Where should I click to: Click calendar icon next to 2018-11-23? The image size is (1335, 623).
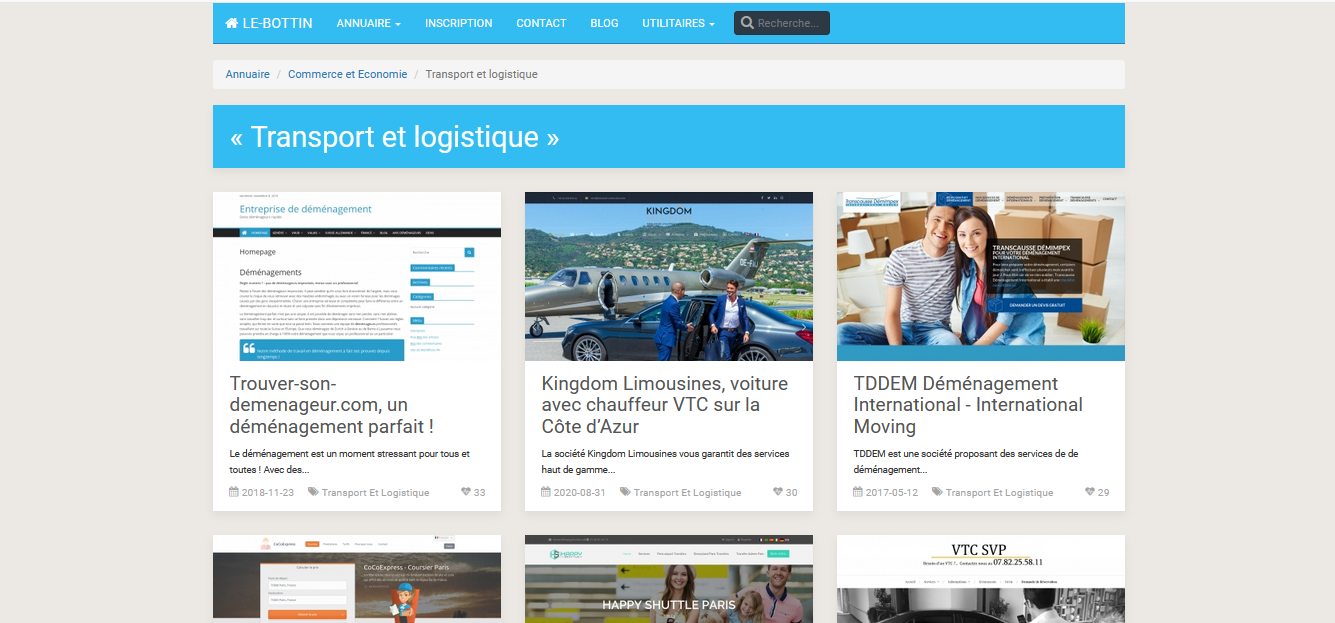[x=234, y=492]
